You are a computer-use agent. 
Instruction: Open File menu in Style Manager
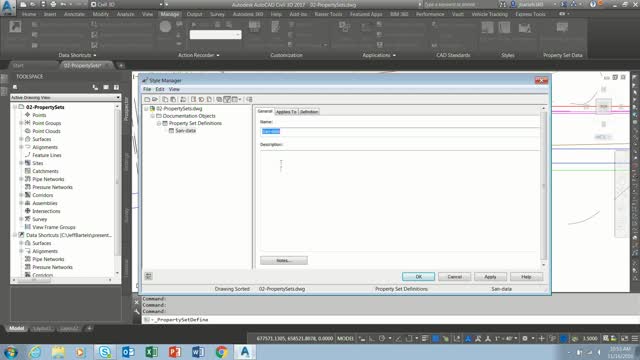pyautogui.click(x=147, y=89)
